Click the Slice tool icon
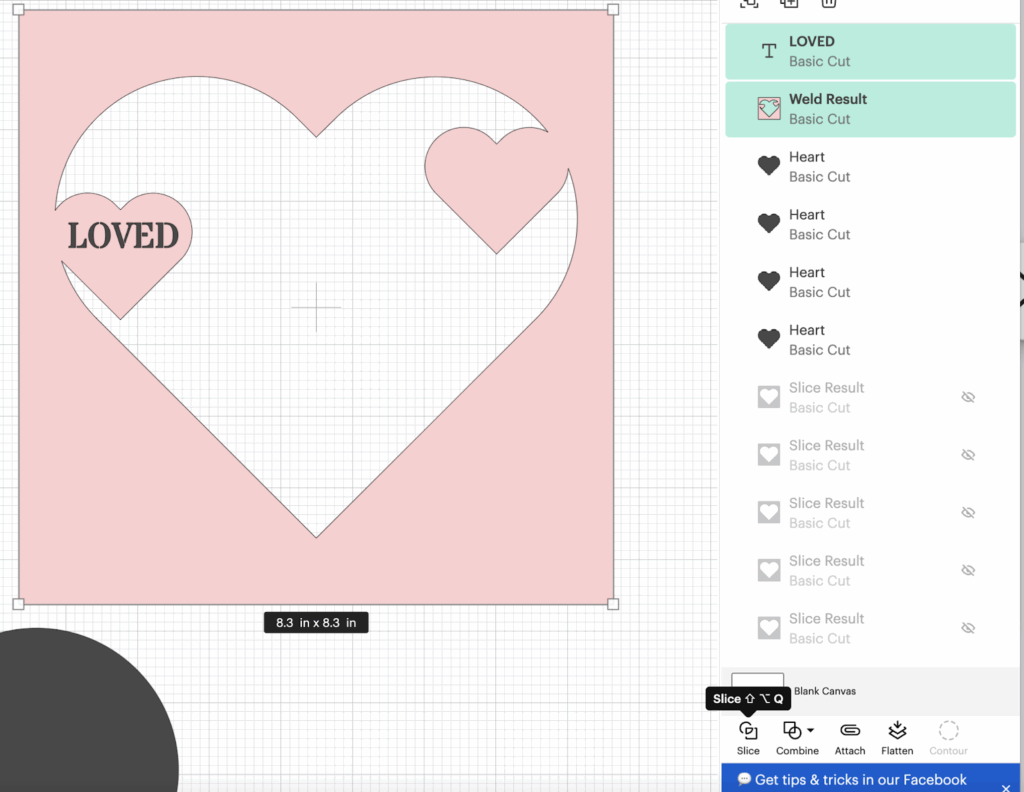 coord(748,730)
